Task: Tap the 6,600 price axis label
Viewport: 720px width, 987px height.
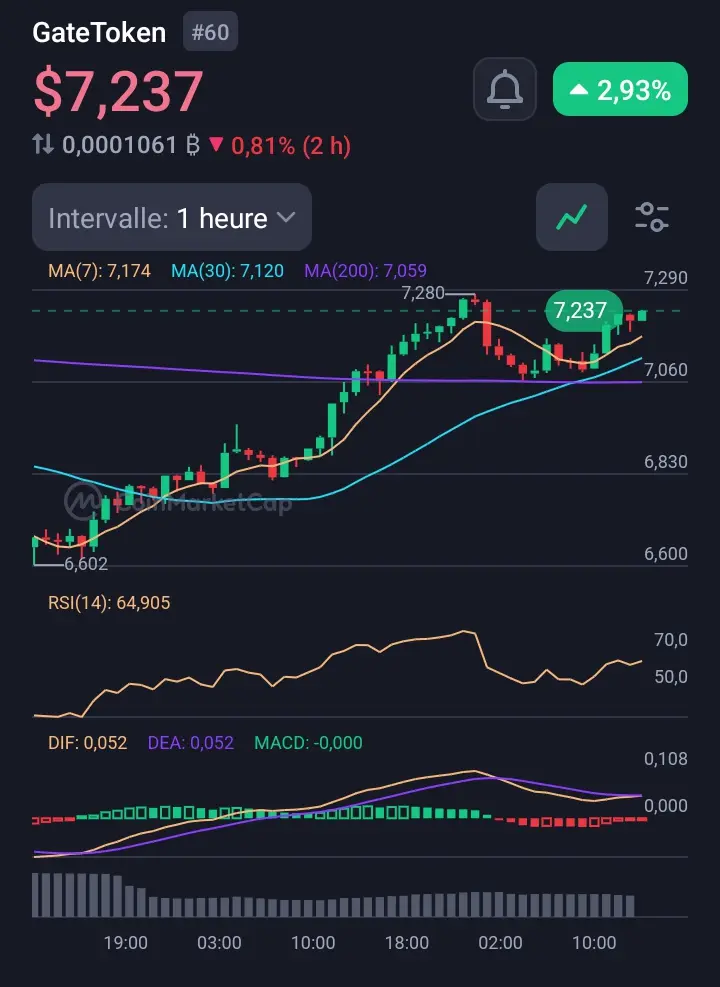Action: click(x=666, y=554)
